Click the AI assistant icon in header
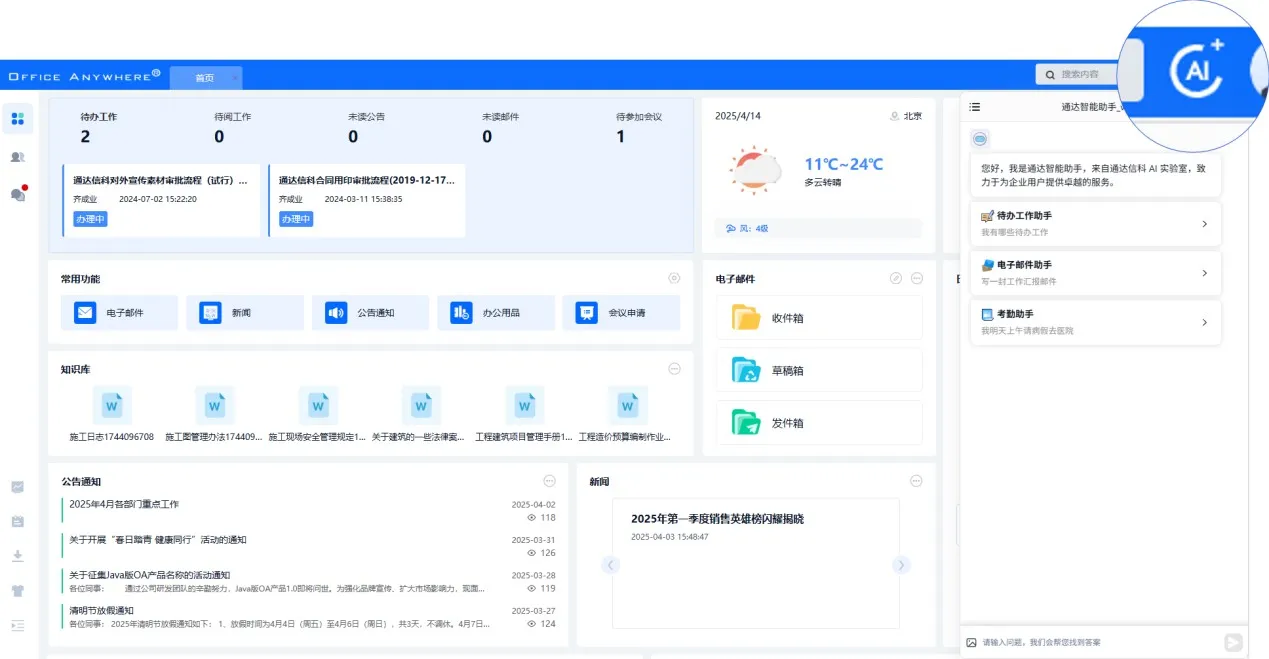Screen dimensions: 1269x659 pos(1196,71)
